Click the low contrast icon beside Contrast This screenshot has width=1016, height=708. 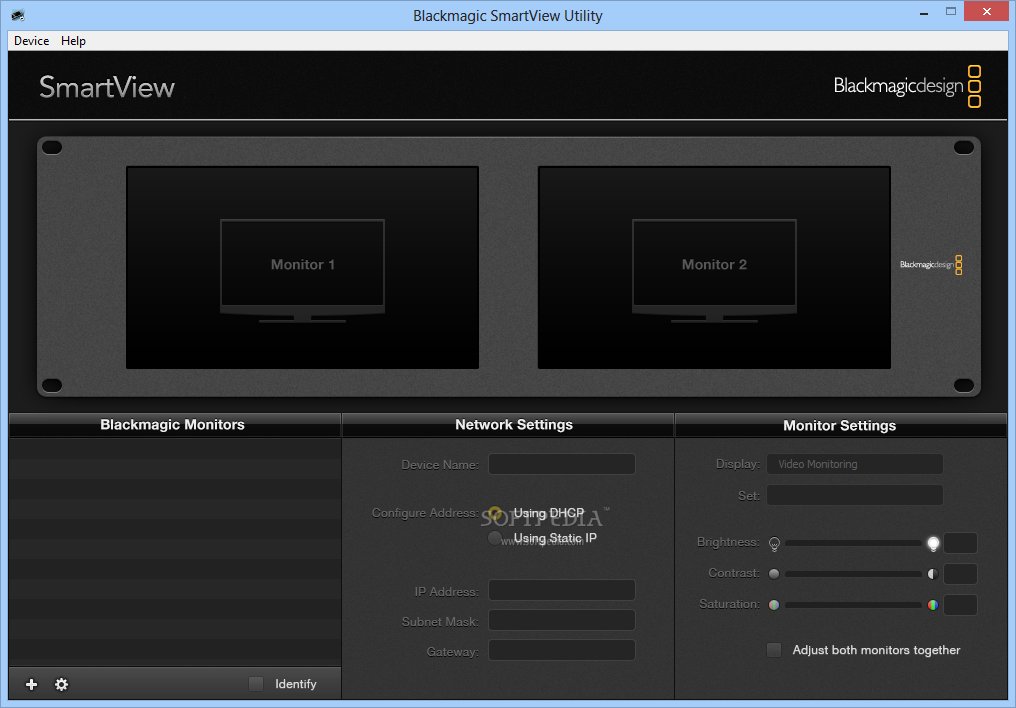[774, 574]
